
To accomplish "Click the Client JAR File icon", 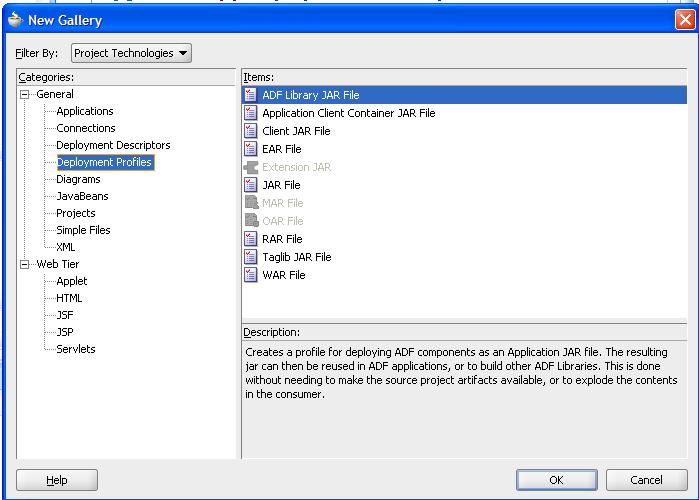I will pyautogui.click(x=251, y=131).
